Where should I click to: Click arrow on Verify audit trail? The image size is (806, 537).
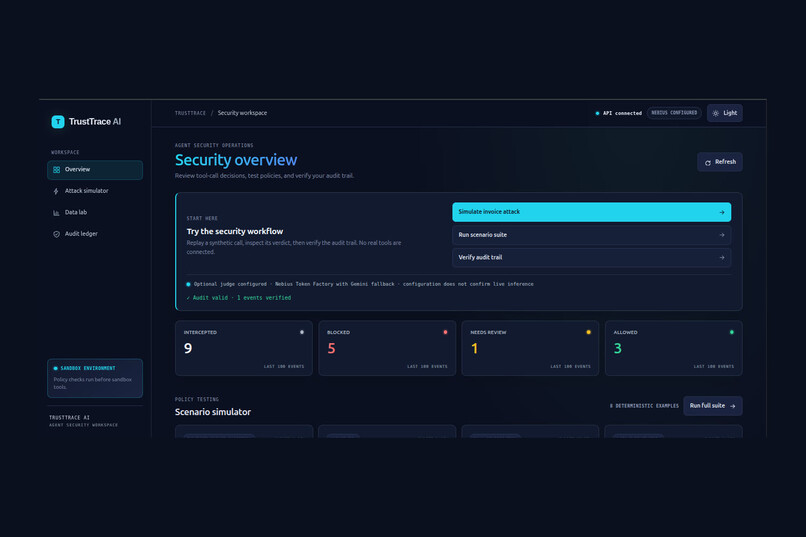(x=722, y=257)
